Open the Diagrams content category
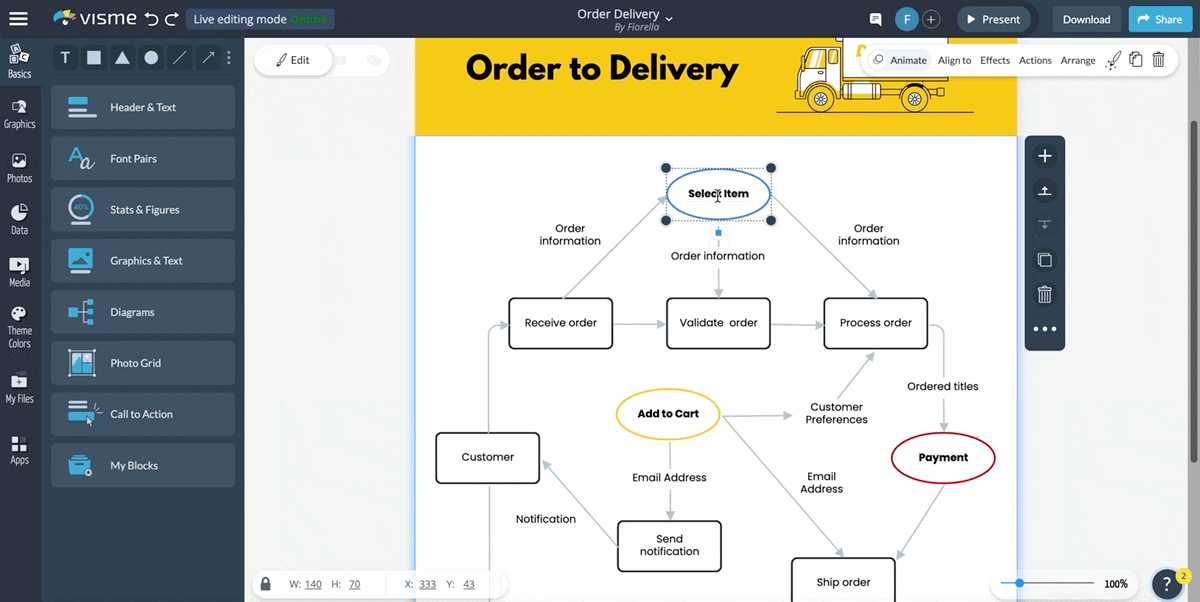1200x602 pixels. [x=142, y=312]
